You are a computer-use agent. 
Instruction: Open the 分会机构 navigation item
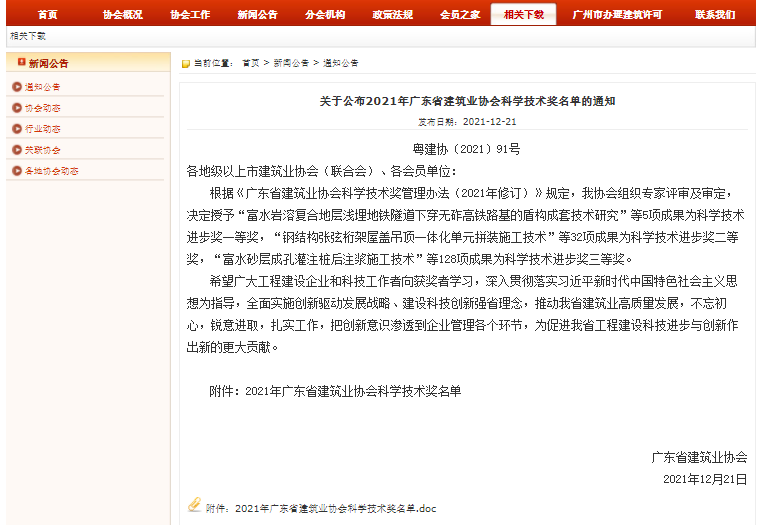[x=325, y=15]
